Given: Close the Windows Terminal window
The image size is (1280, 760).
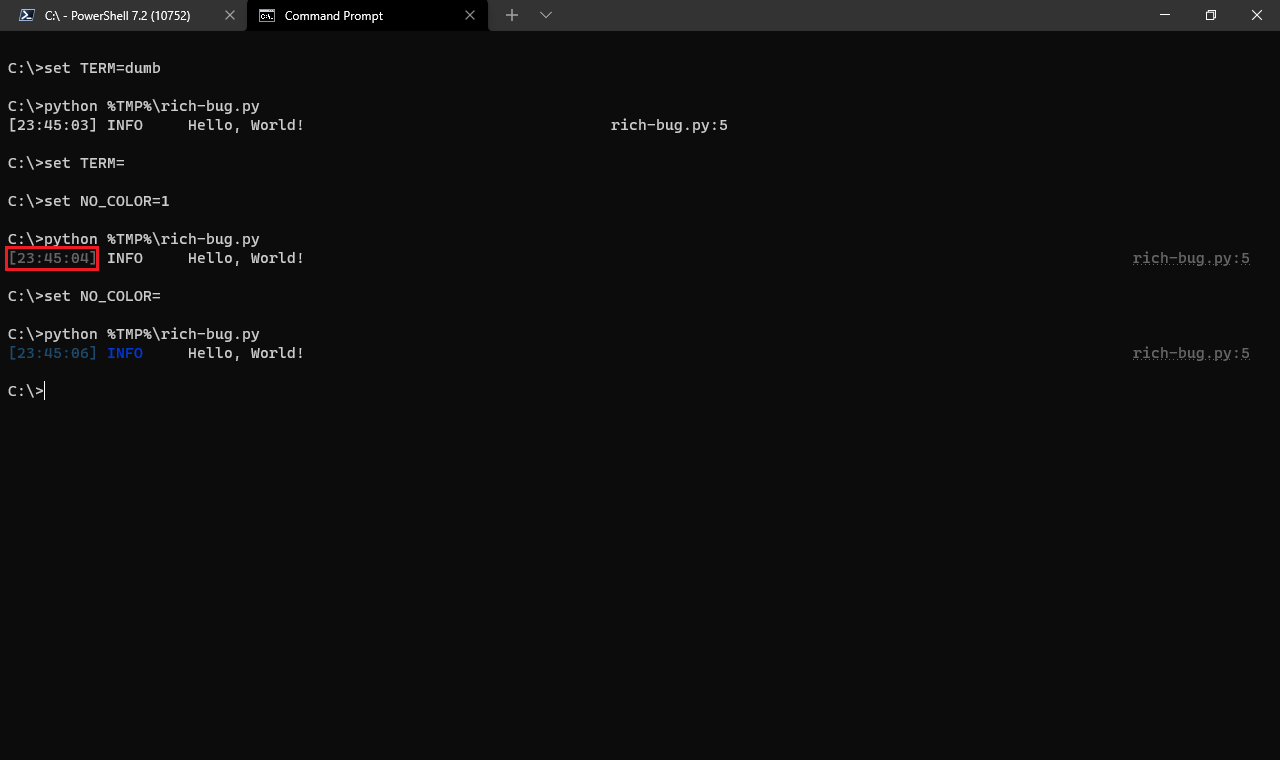Looking at the screenshot, I should tap(1257, 15).
